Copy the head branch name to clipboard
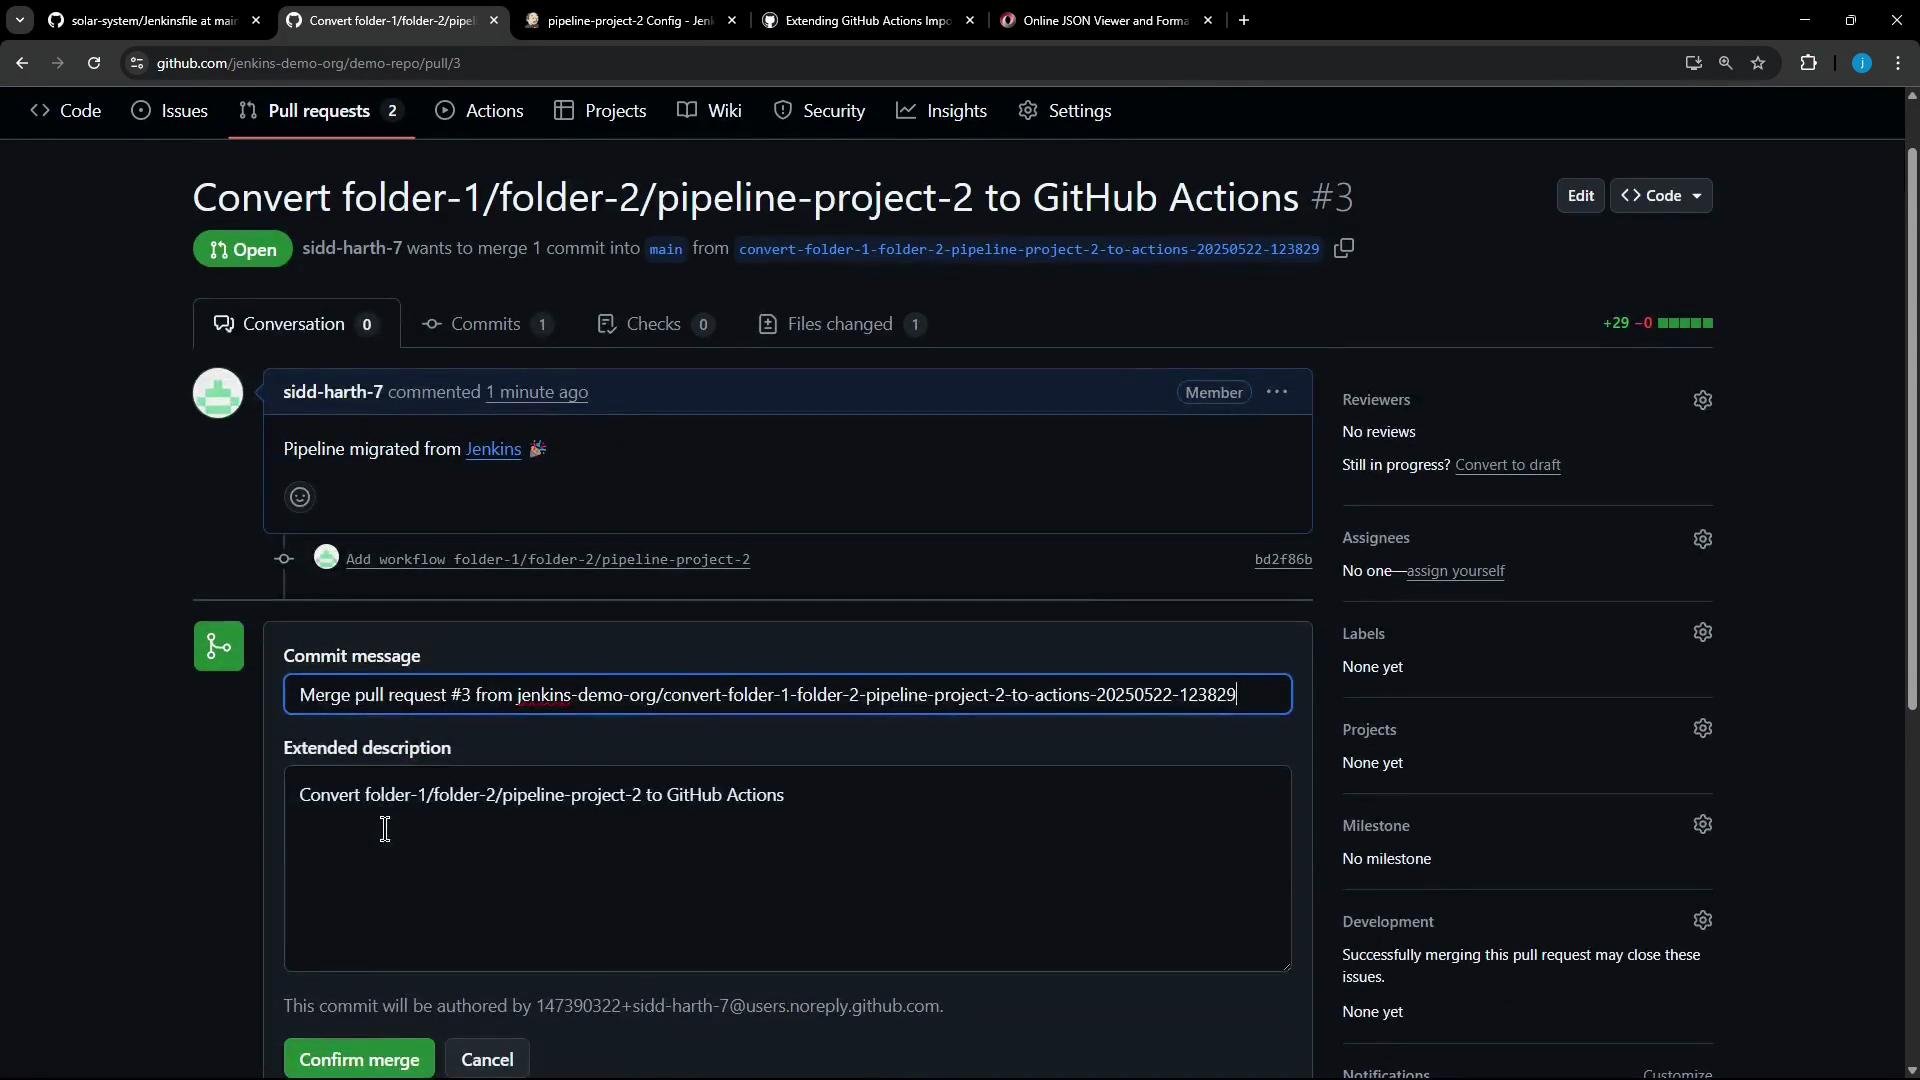This screenshot has width=1920, height=1080. coord(1344,248)
